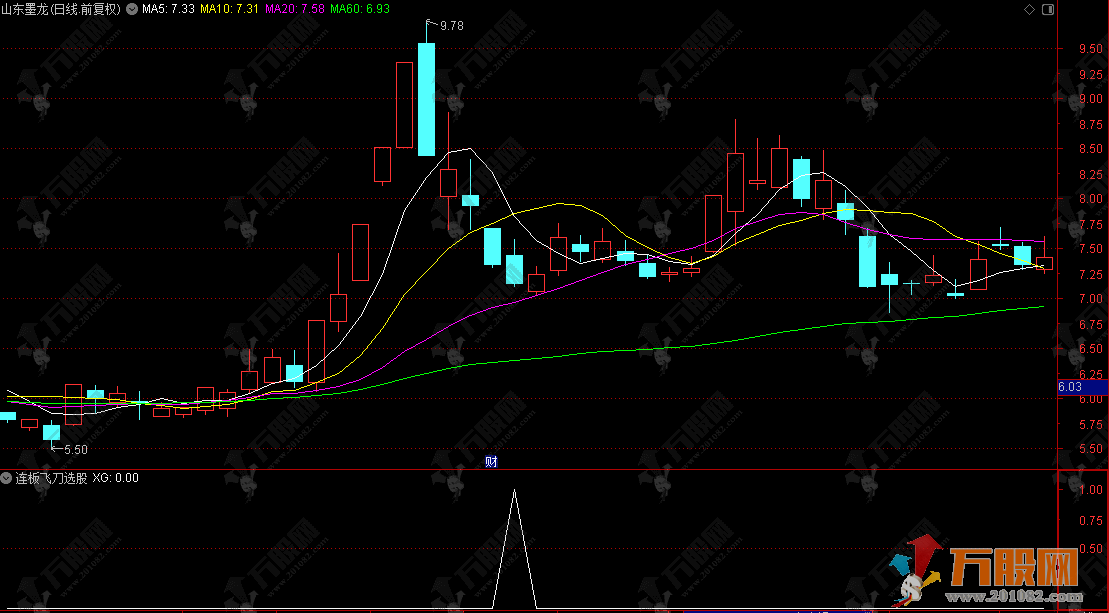
Task: Click the 山东墨龙(日线 前复权) stock title
Action: 61,9
